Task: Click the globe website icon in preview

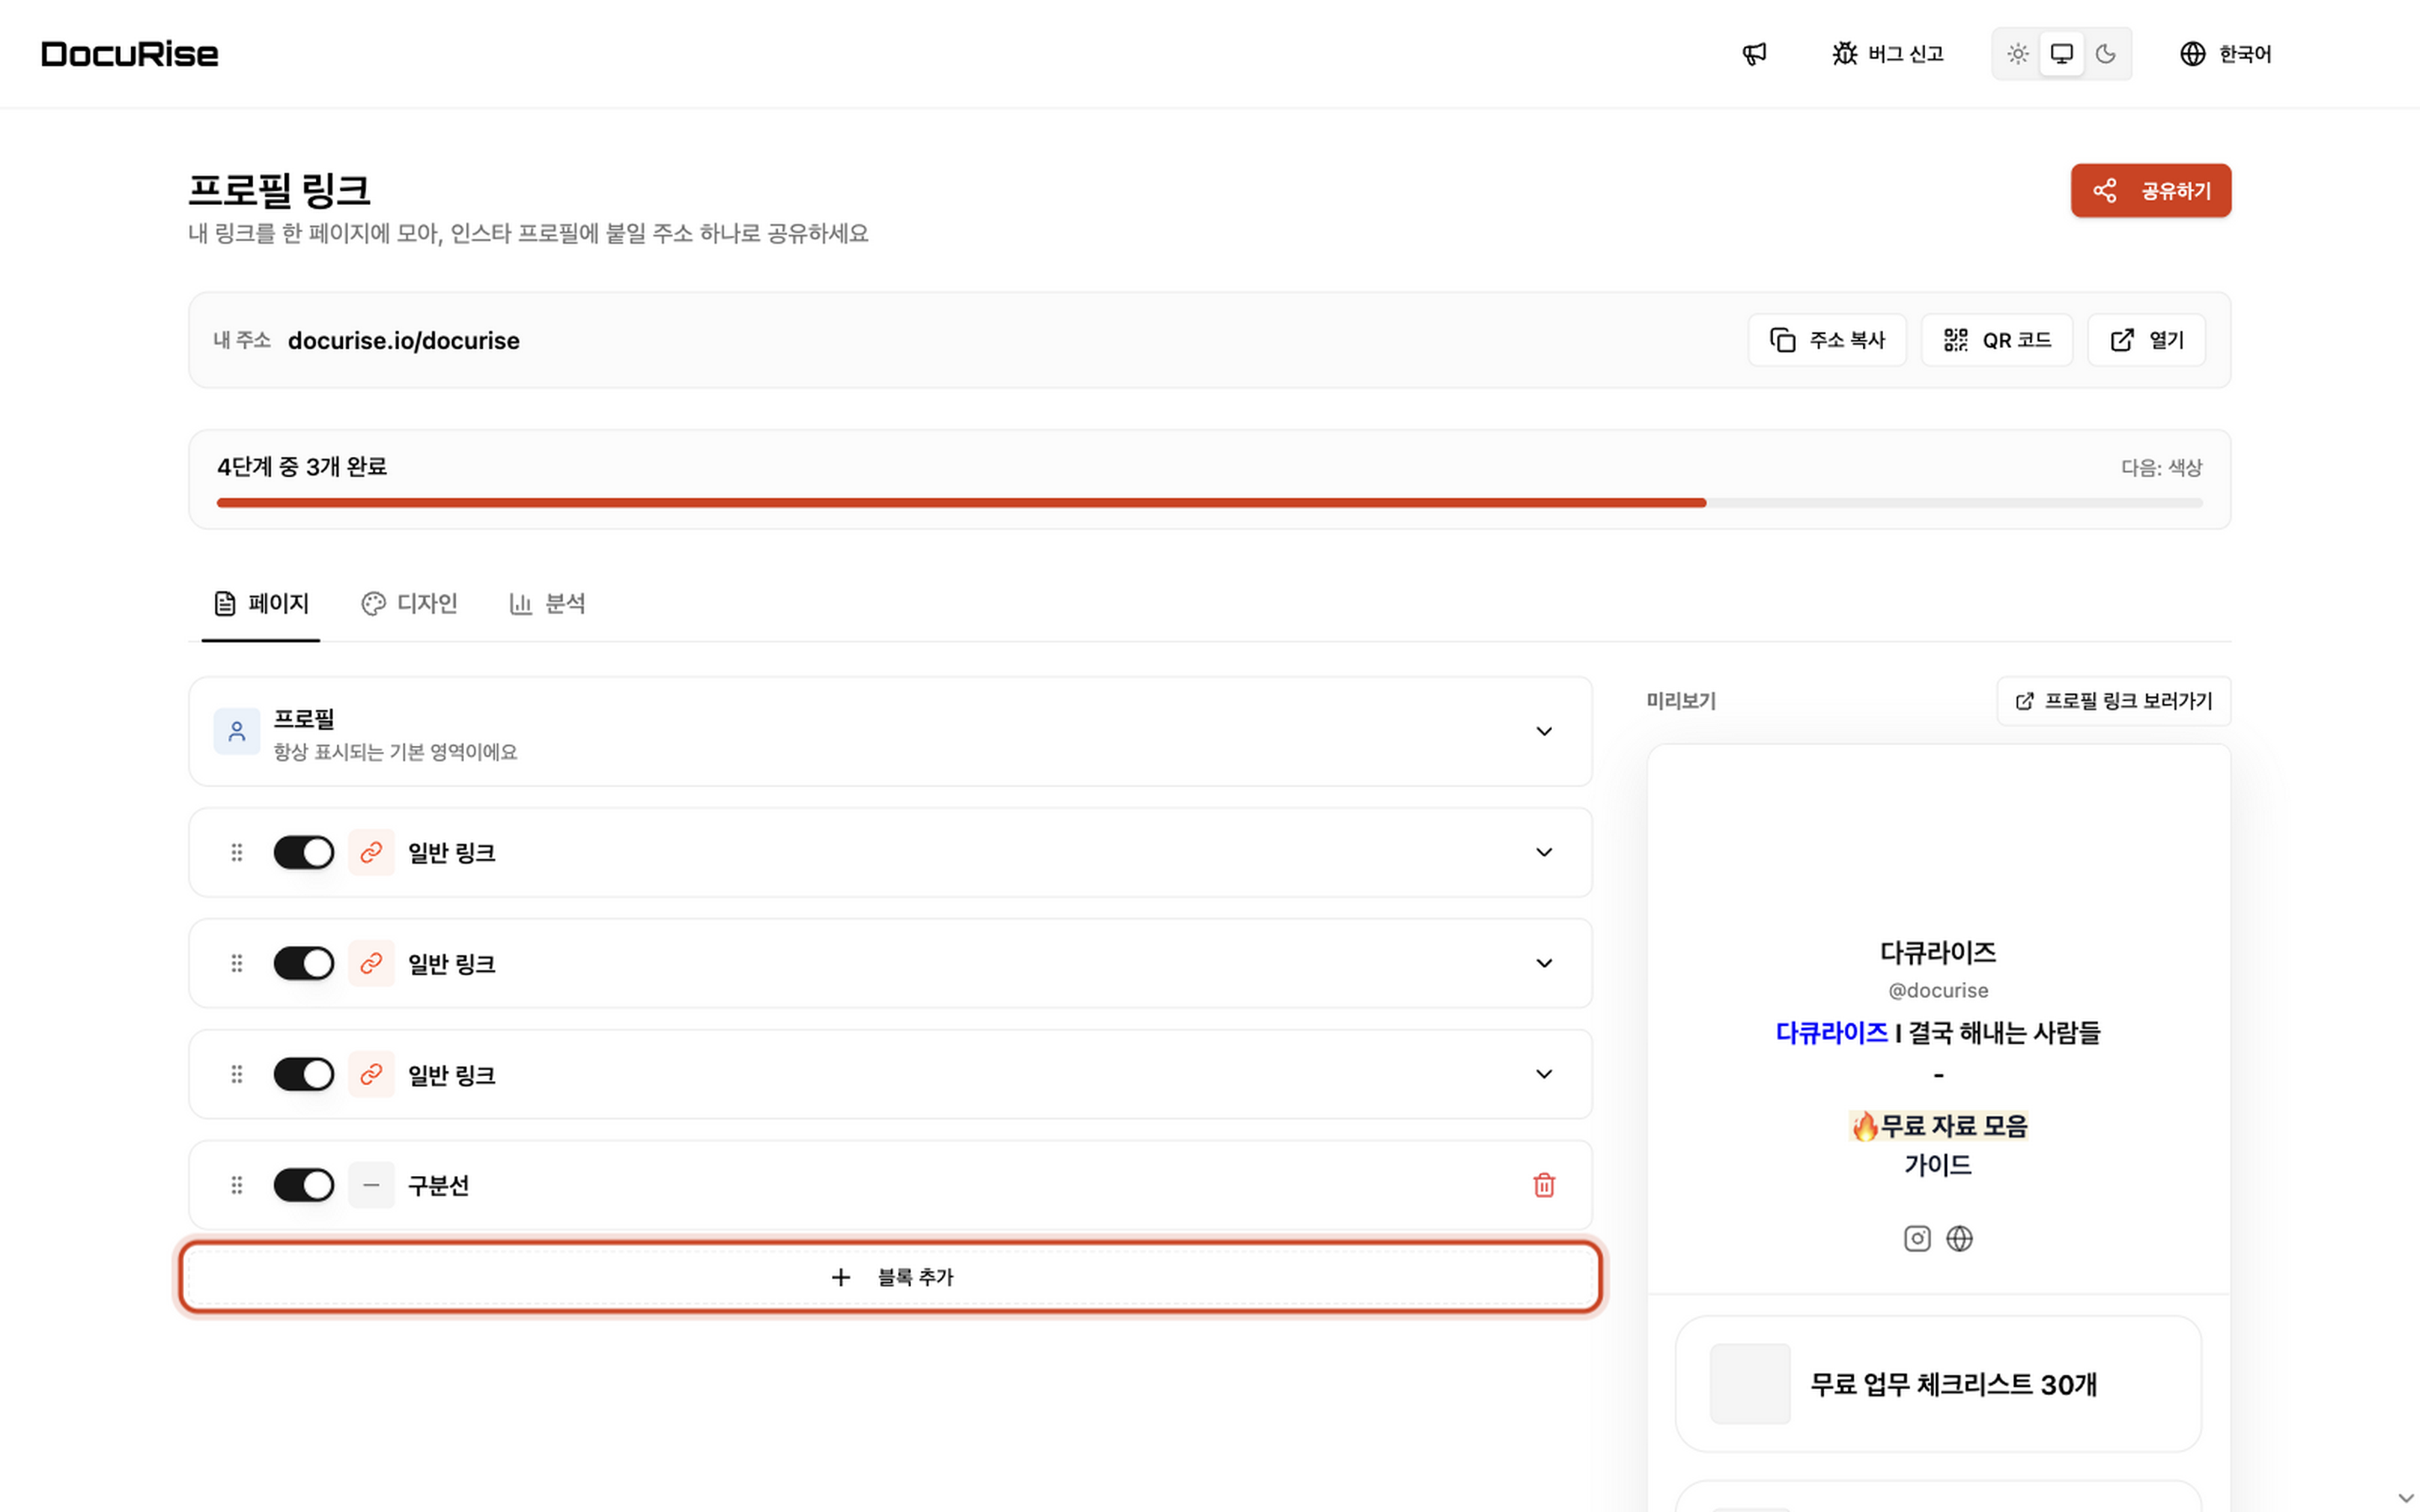Action: (1959, 1239)
